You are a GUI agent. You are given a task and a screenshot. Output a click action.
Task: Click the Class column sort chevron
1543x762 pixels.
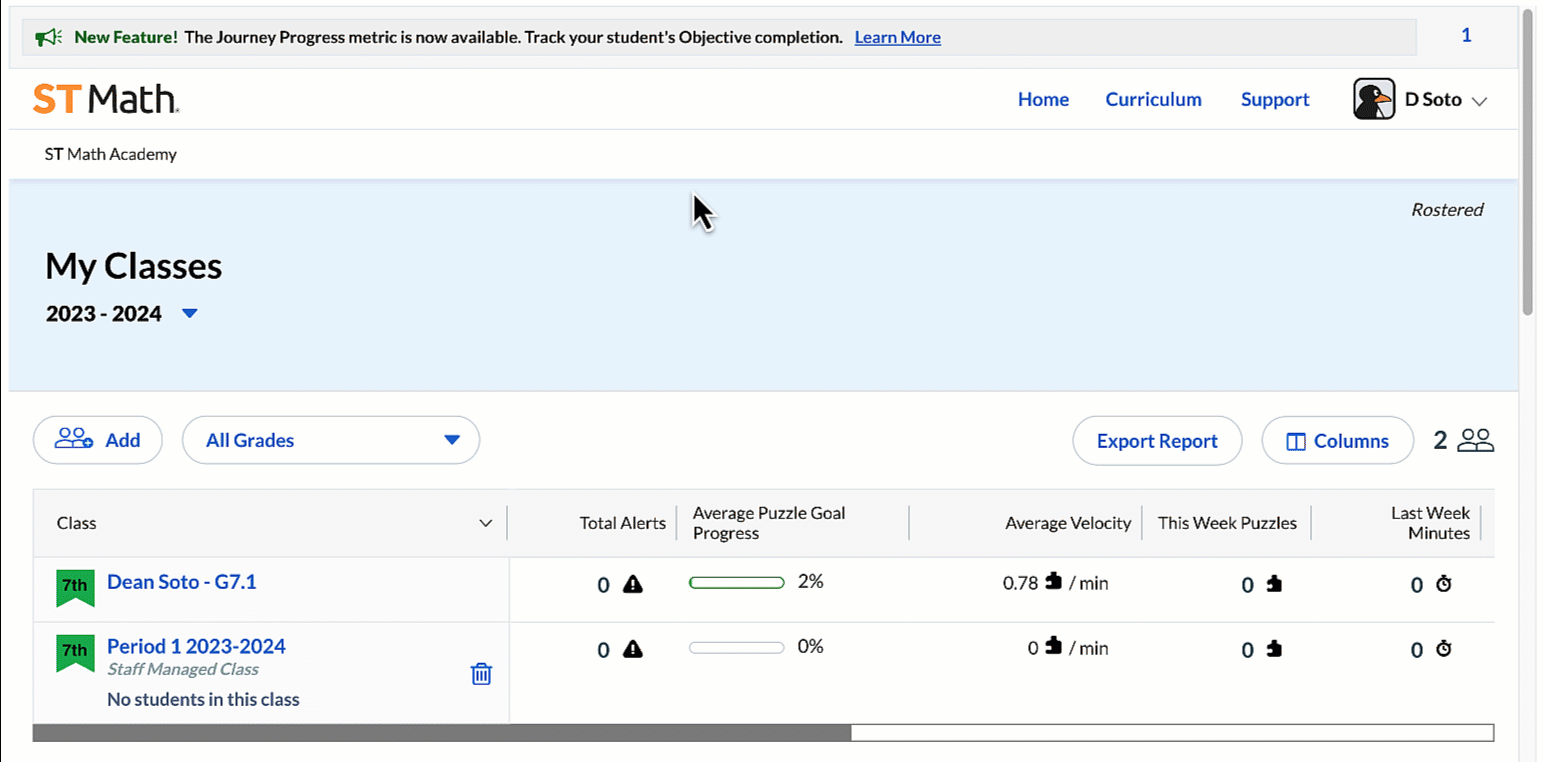(486, 523)
